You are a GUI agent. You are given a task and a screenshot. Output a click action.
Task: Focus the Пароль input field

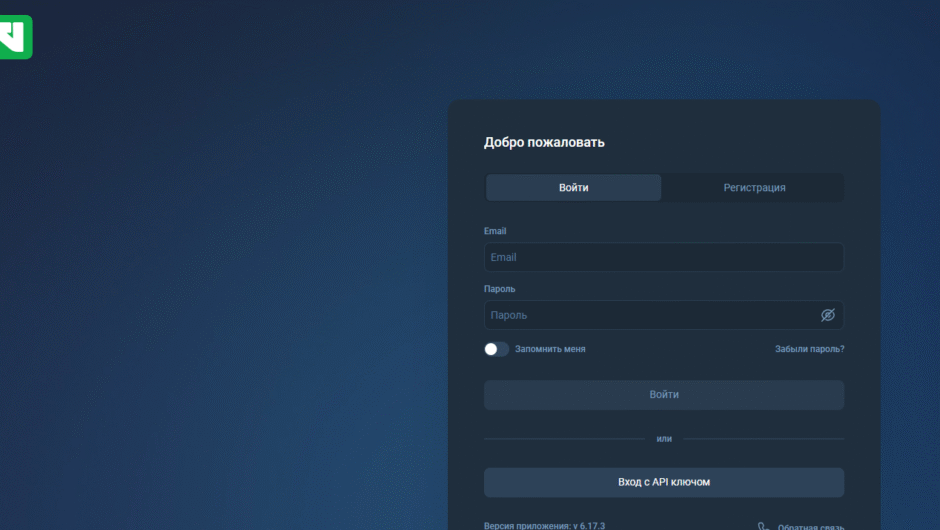[x=650, y=315]
